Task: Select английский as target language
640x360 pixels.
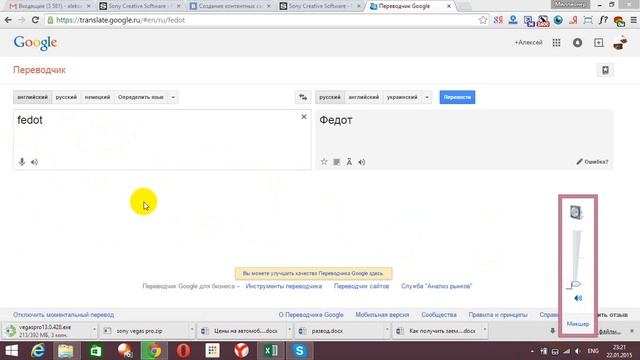Action: pos(364,97)
